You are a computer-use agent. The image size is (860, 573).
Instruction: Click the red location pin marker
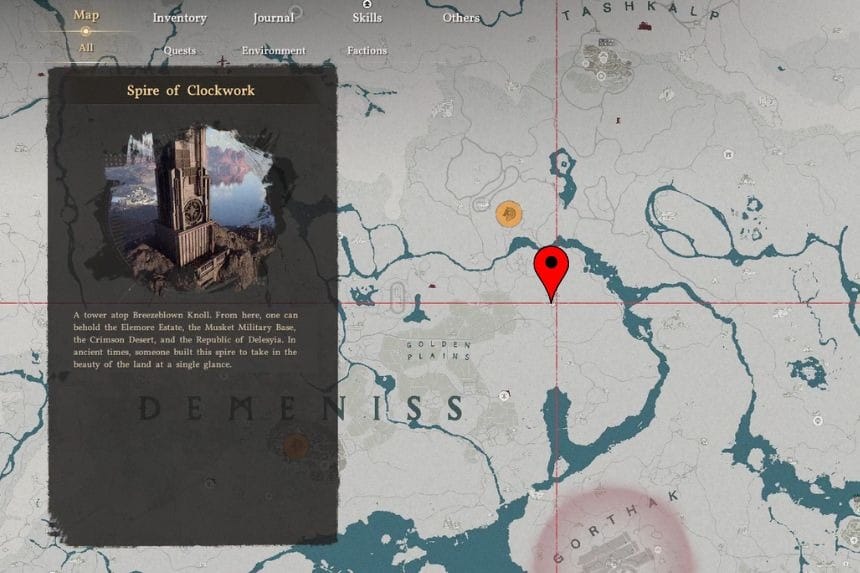click(551, 266)
